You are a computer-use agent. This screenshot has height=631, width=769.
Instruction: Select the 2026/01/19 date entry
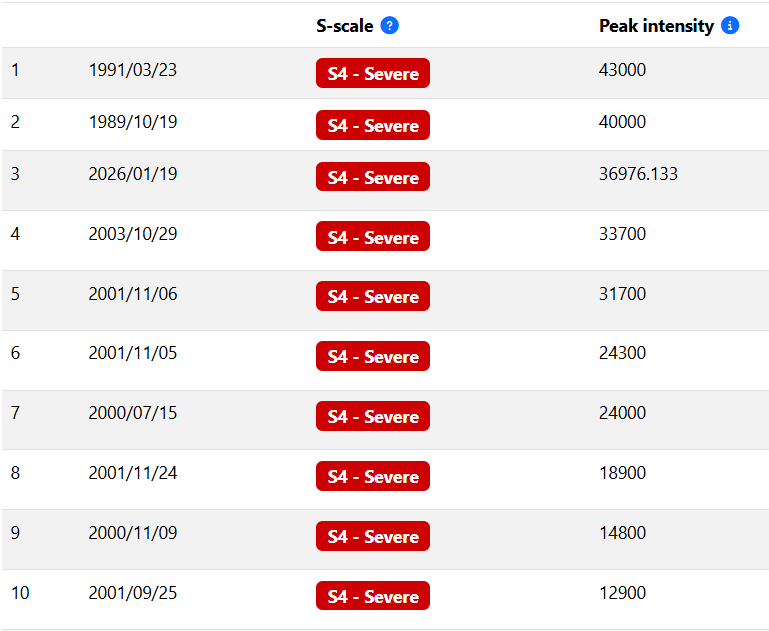[x=133, y=174]
